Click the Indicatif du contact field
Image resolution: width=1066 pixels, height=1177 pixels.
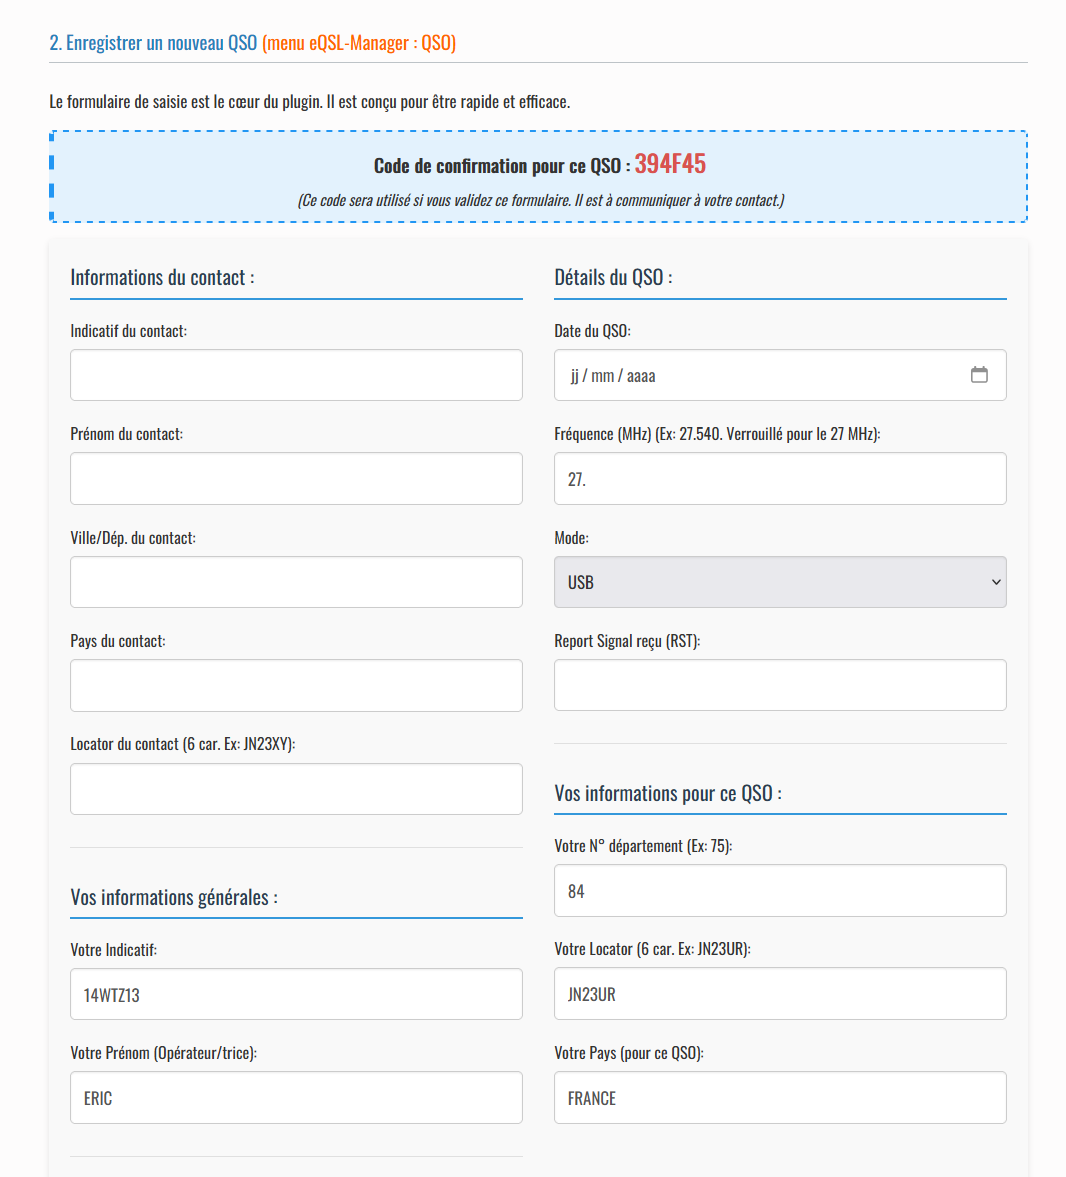point(296,375)
